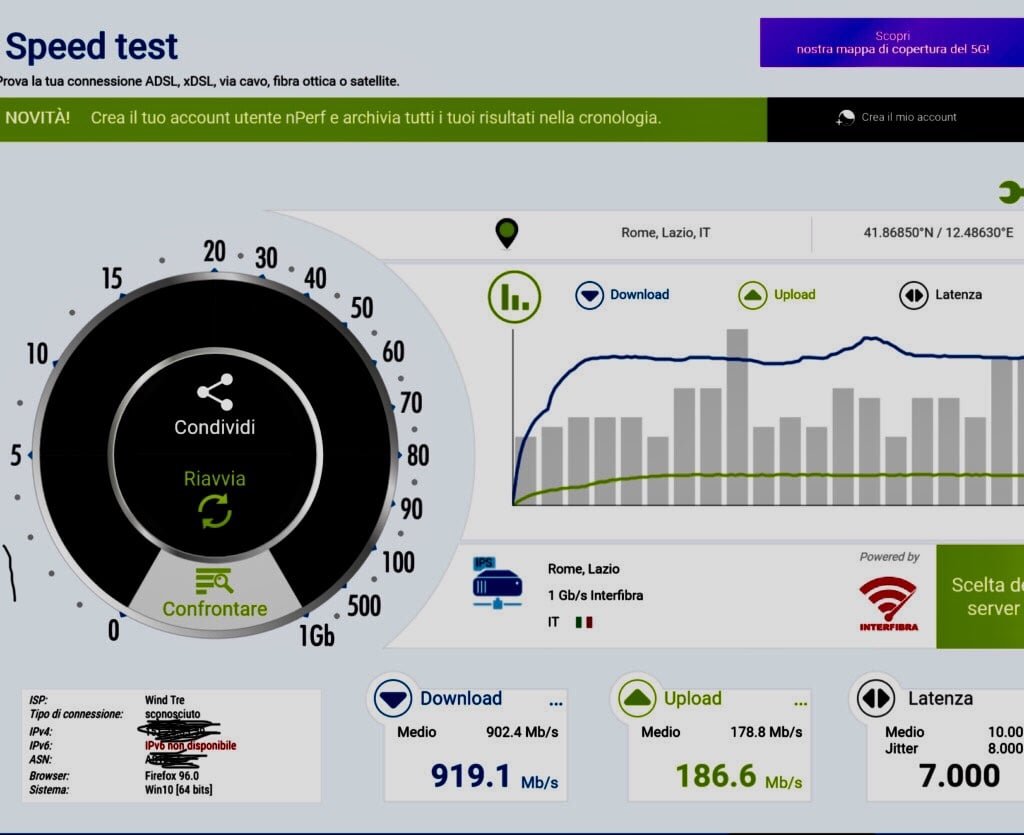
Task: Click the 7.000 latency value
Action: pyautogui.click(x=959, y=776)
